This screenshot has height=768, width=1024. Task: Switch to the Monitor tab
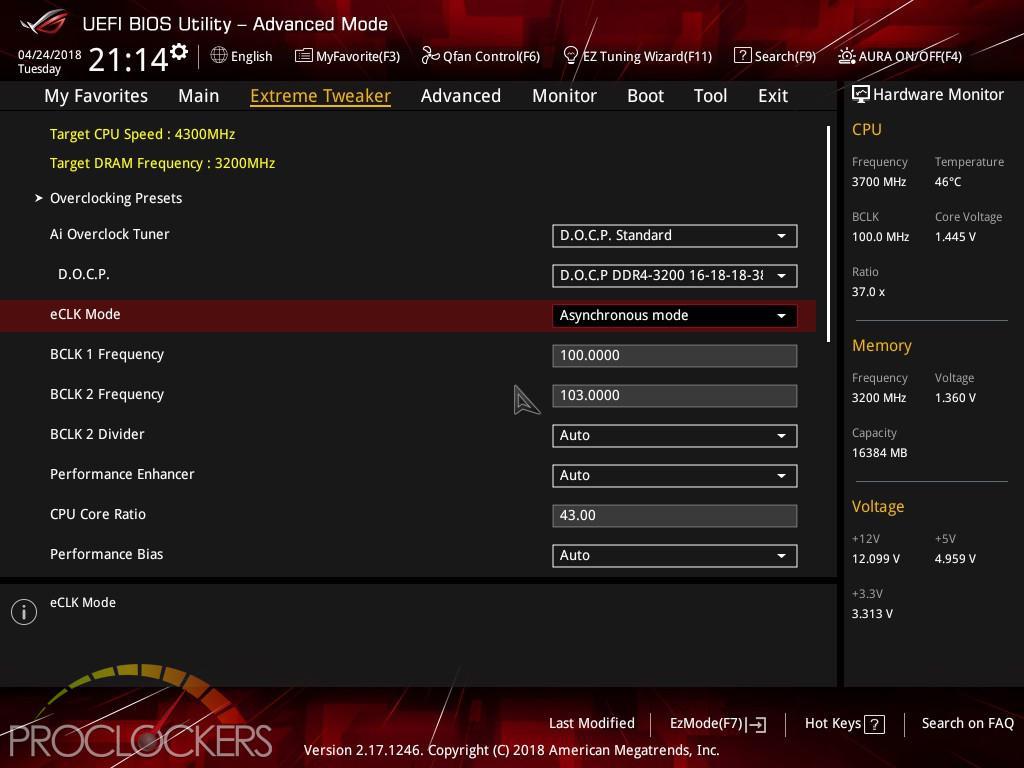point(564,96)
